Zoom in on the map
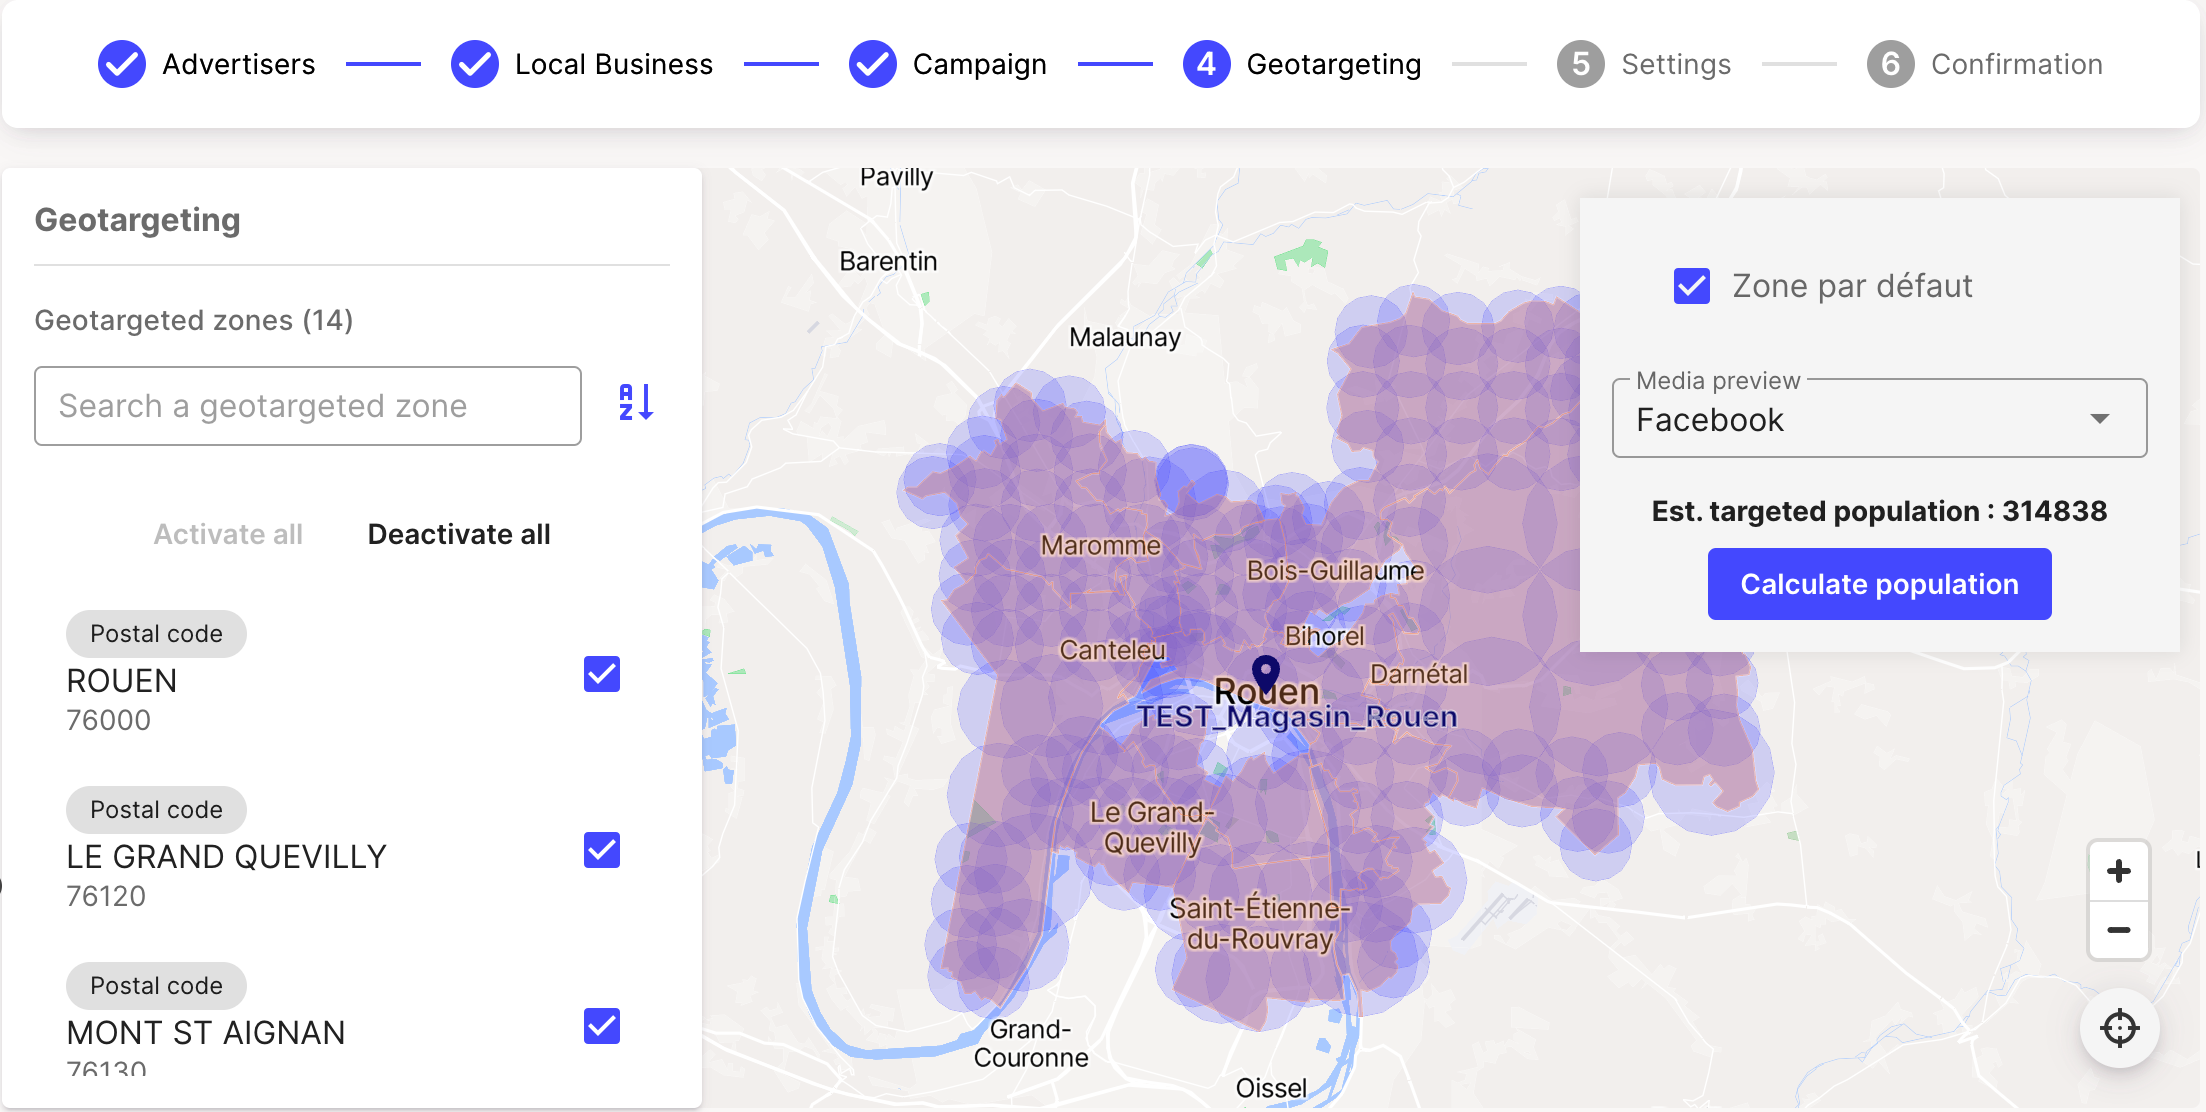 point(2118,871)
